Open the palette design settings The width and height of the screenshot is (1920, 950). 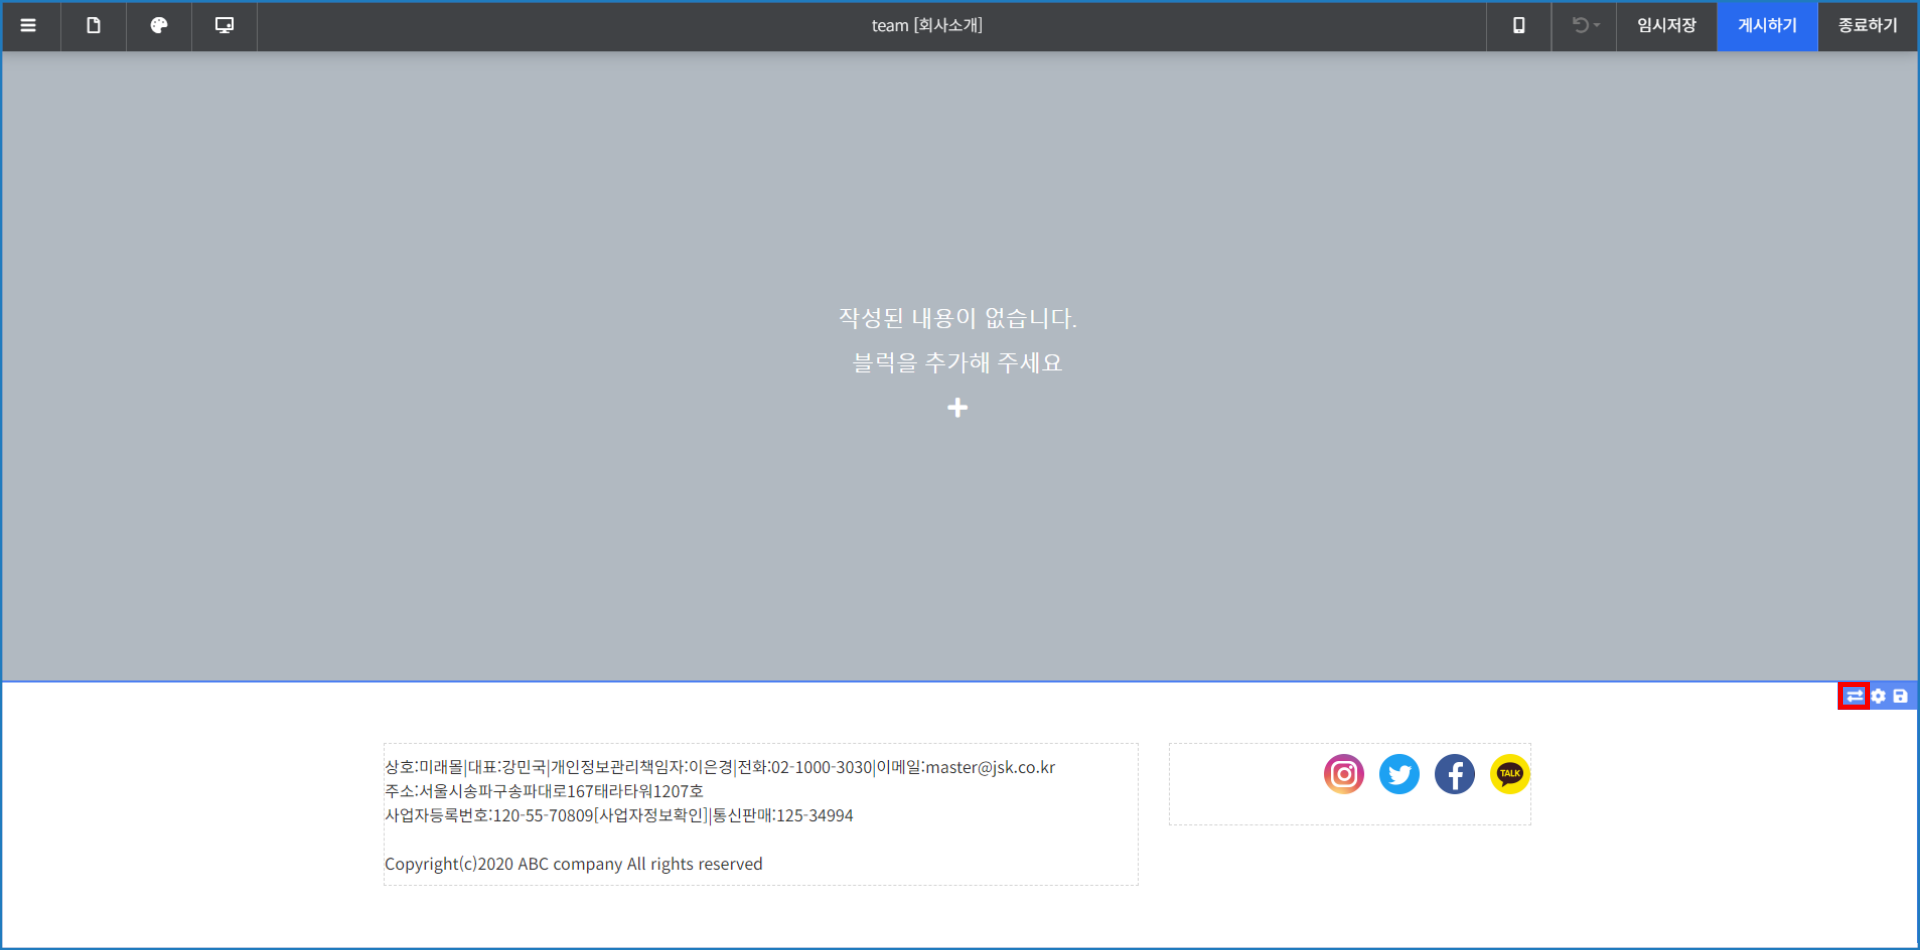[x=159, y=26]
